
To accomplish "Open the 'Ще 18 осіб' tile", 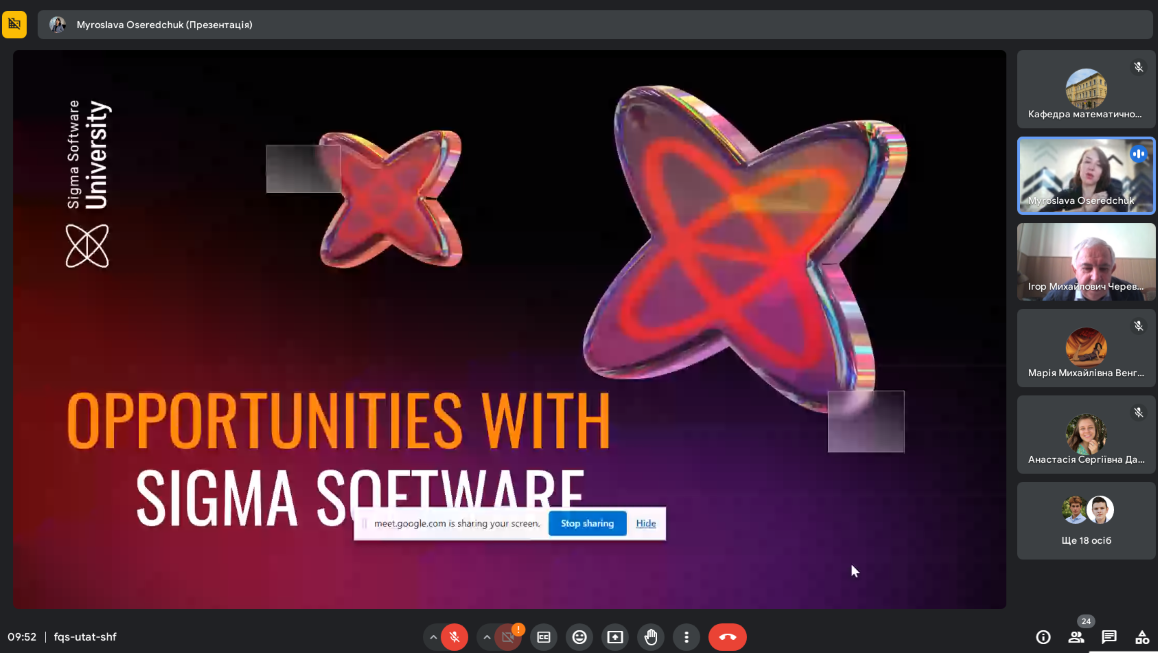I will coord(1086,521).
